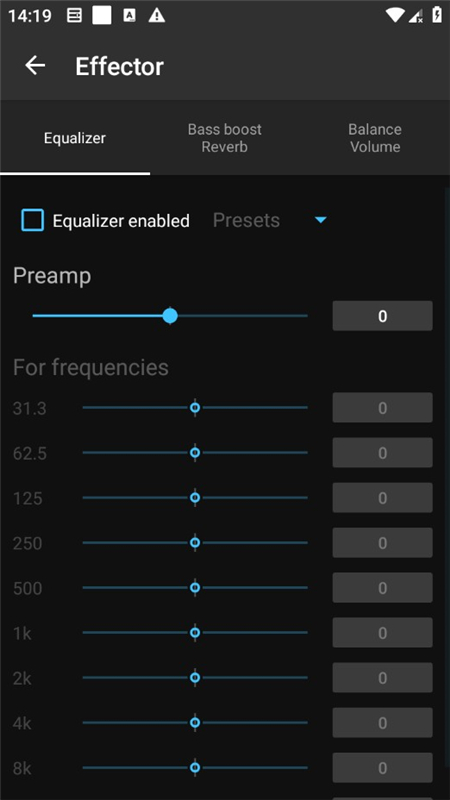This screenshot has width=450, height=800.
Task: Tap the warning triangle notification icon
Action: (157, 16)
